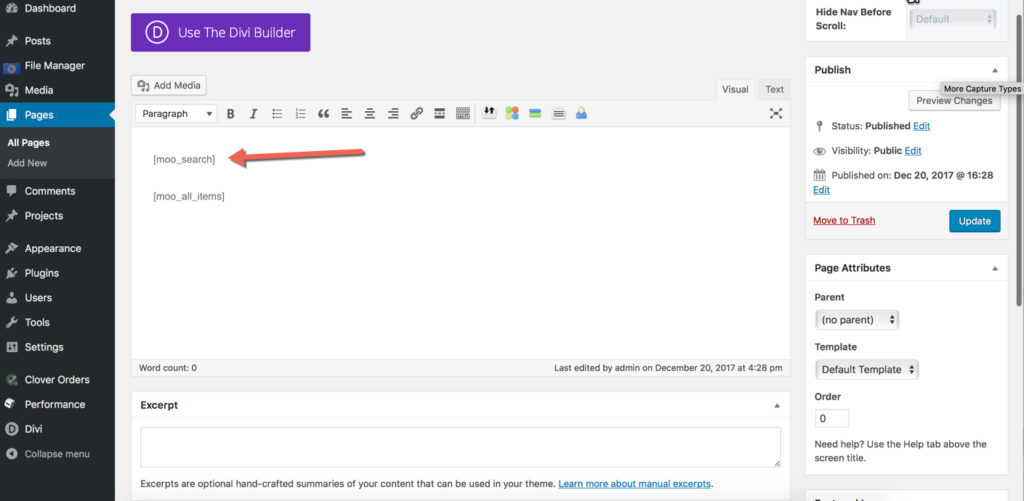Collapse the Page Attributes panel
This screenshot has height=501, width=1024.
pos(995,268)
